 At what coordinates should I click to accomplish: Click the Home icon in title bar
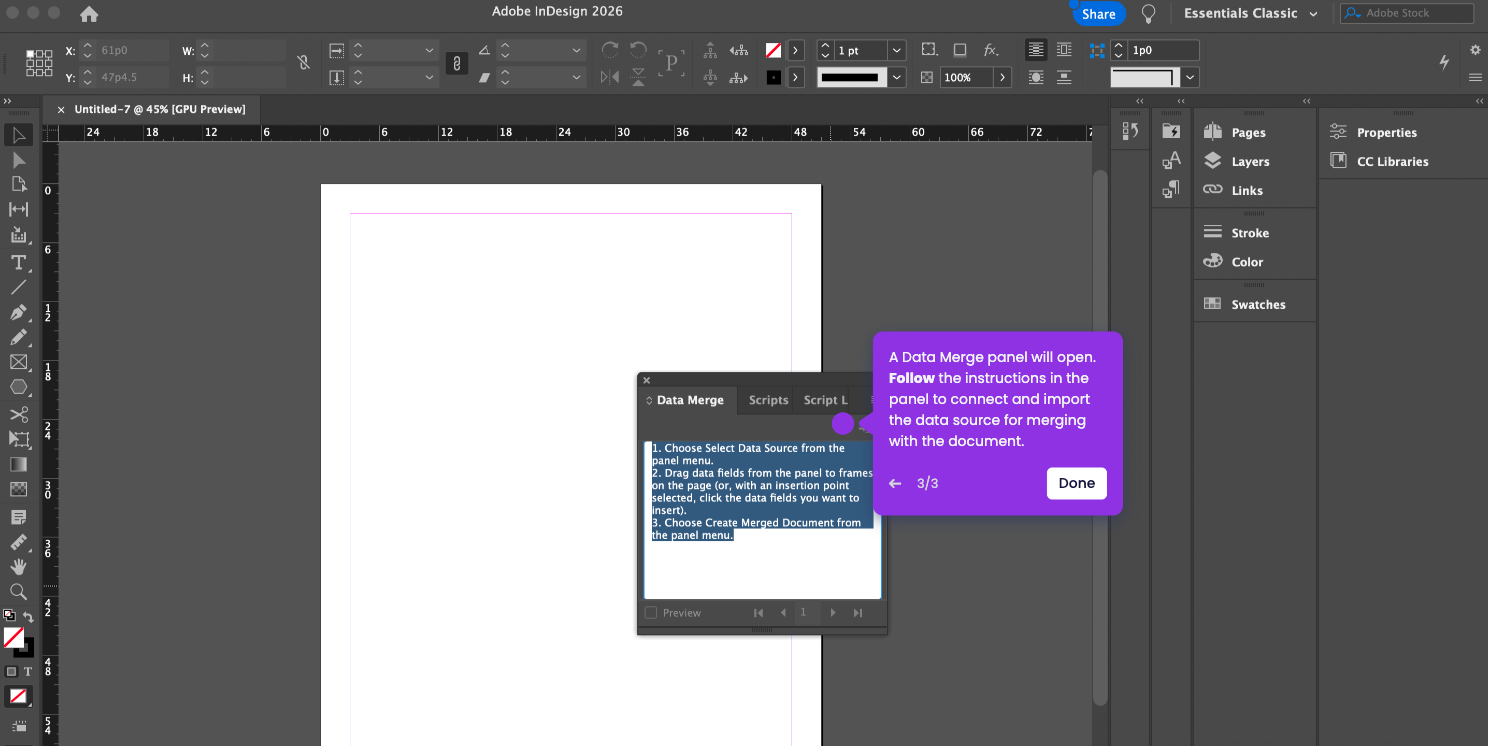(89, 13)
